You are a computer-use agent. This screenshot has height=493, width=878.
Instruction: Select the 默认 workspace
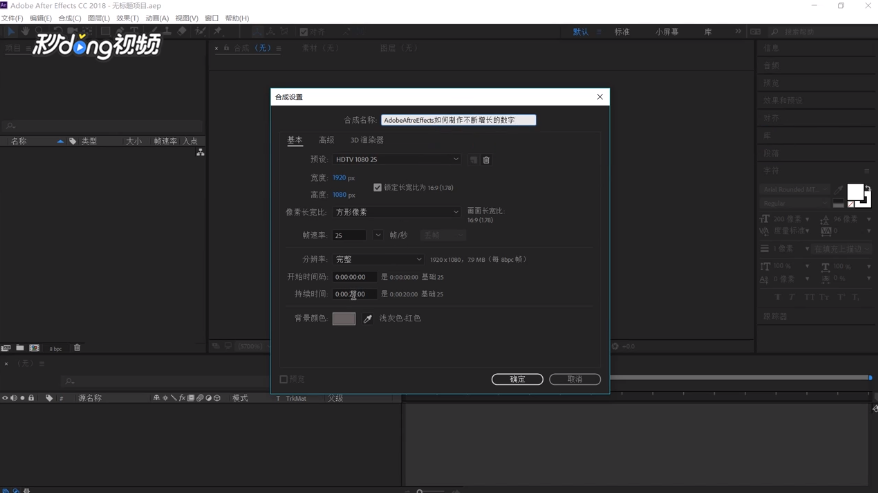(x=580, y=32)
